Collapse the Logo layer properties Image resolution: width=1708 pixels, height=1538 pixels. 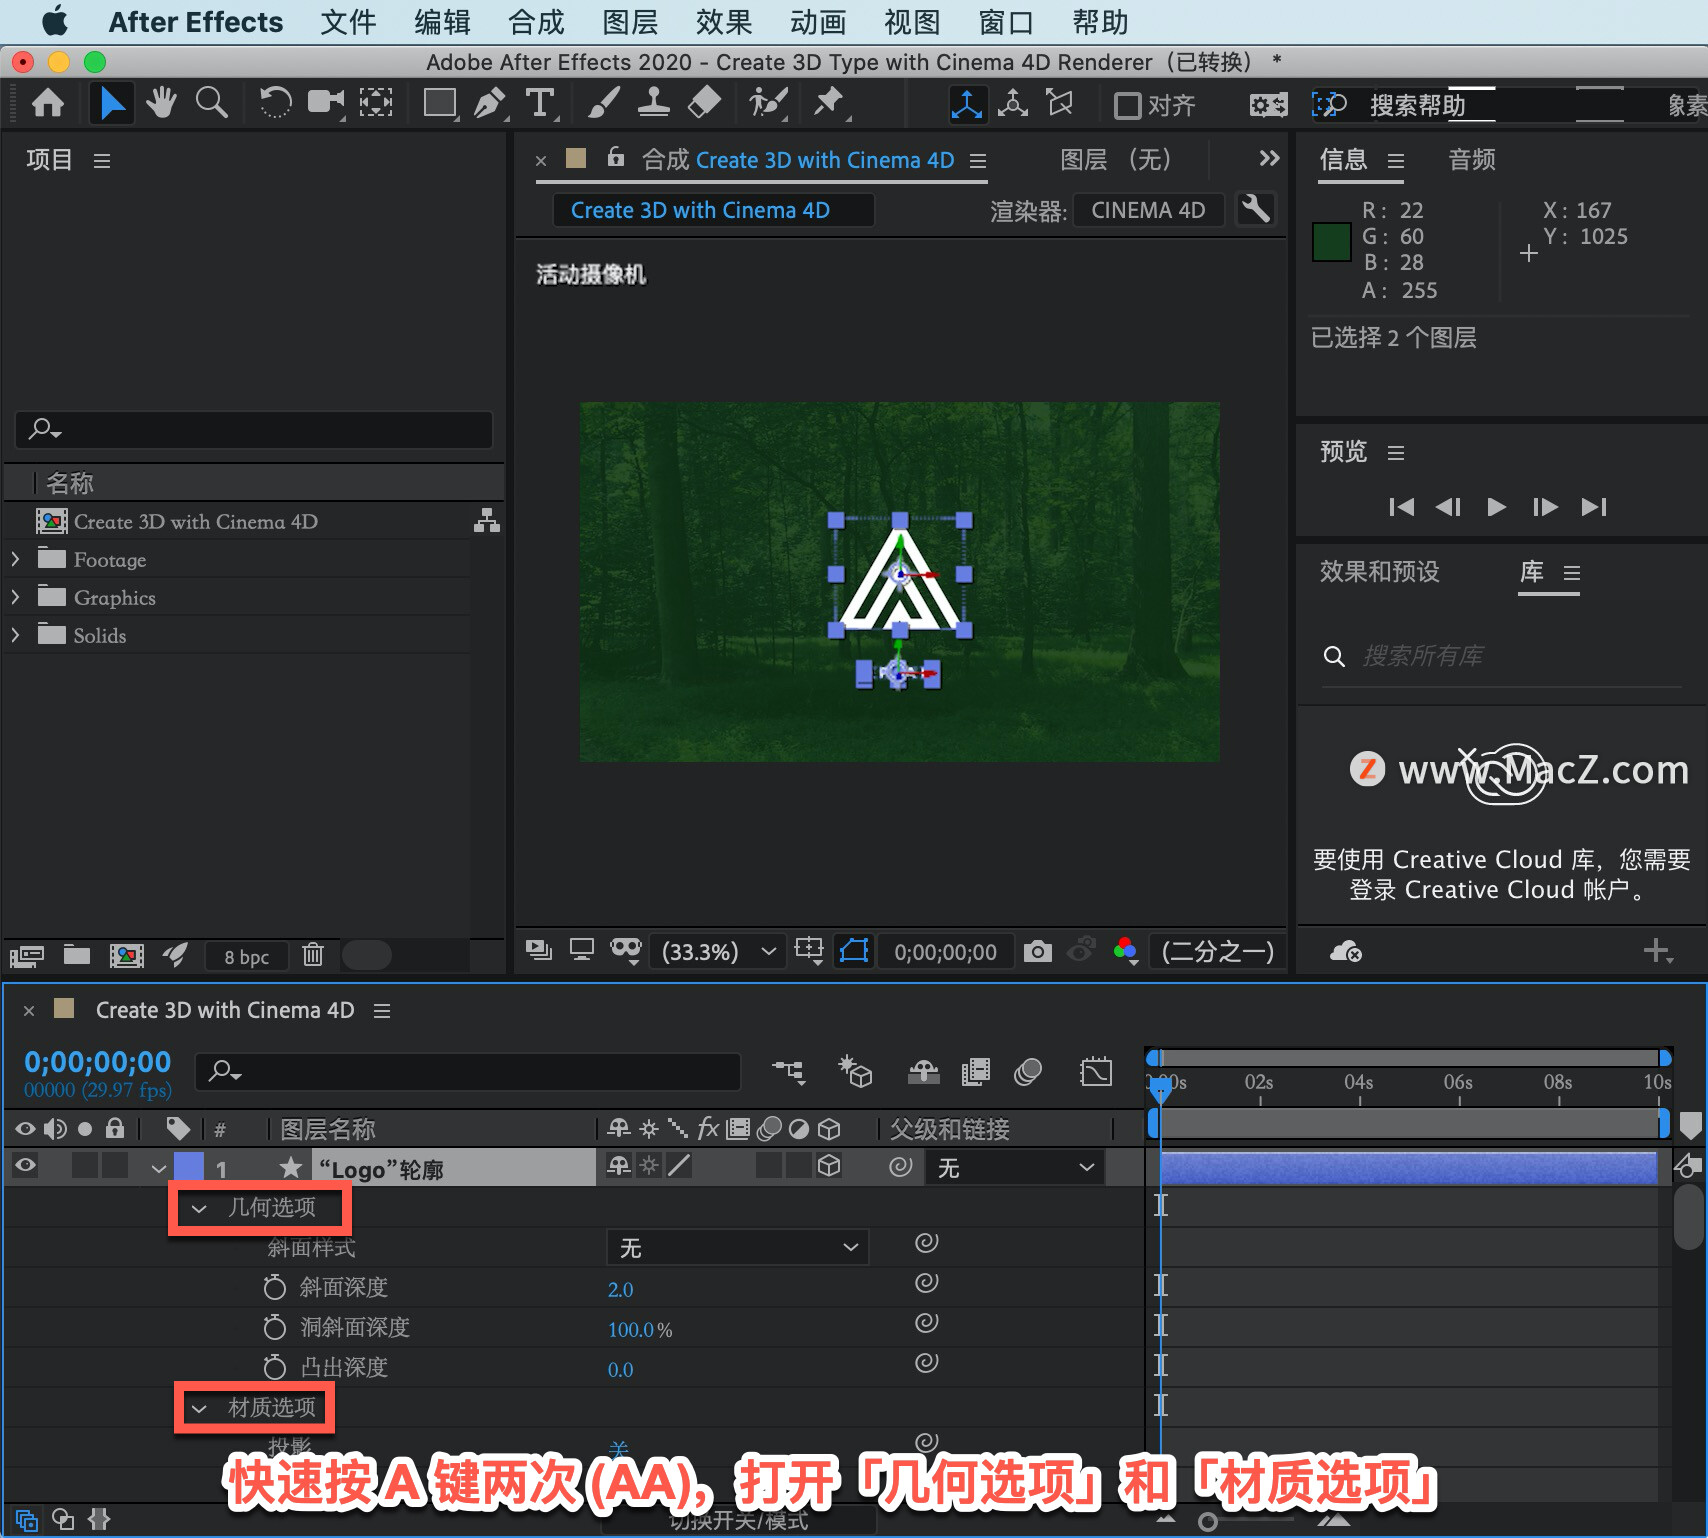click(x=158, y=1168)
